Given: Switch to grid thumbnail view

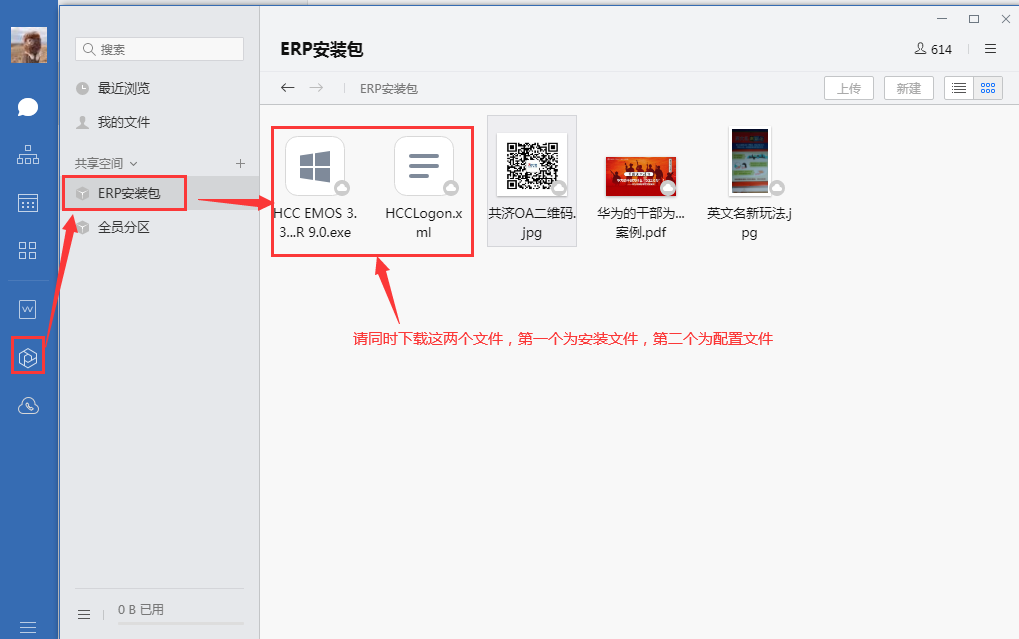Looking at the screenshot, I should click(x=988, y=88).
